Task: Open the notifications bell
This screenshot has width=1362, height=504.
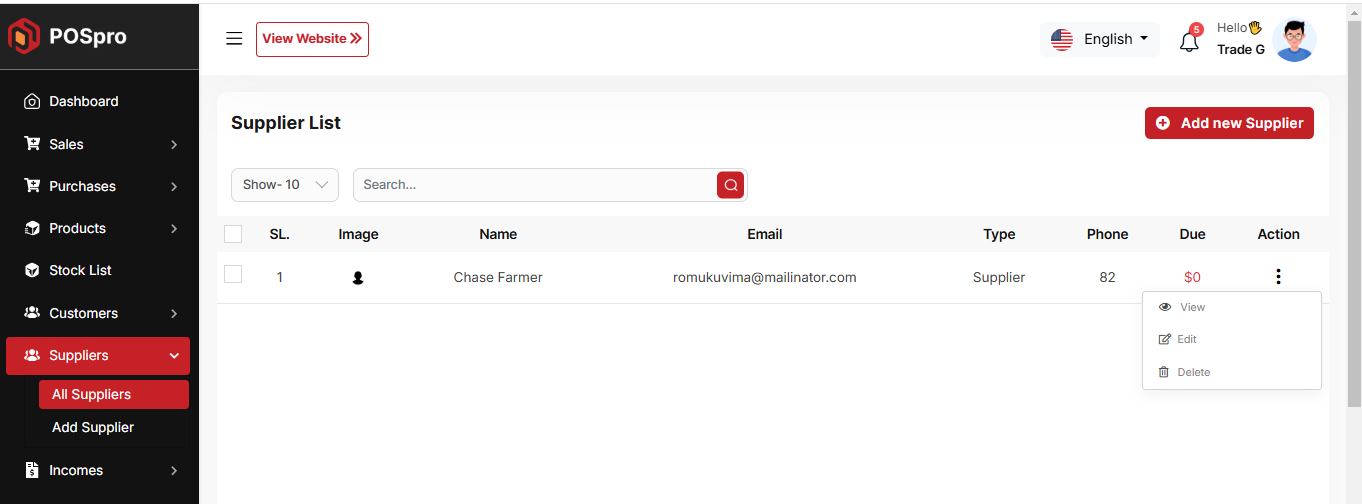Action: 1189,41
